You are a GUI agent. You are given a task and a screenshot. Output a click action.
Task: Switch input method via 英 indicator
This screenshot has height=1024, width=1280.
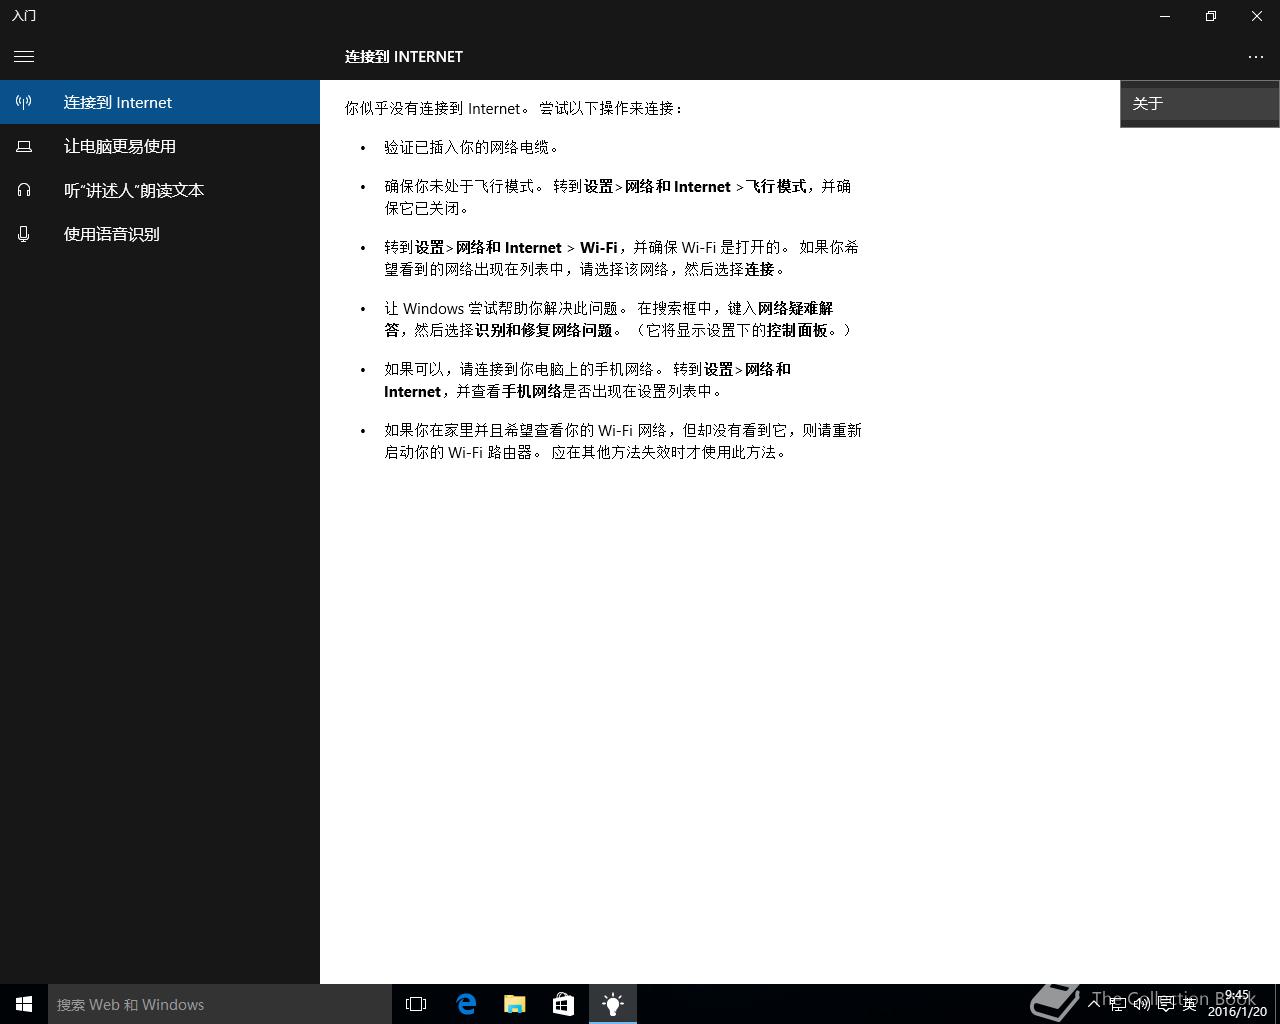coord(1190,1004)
